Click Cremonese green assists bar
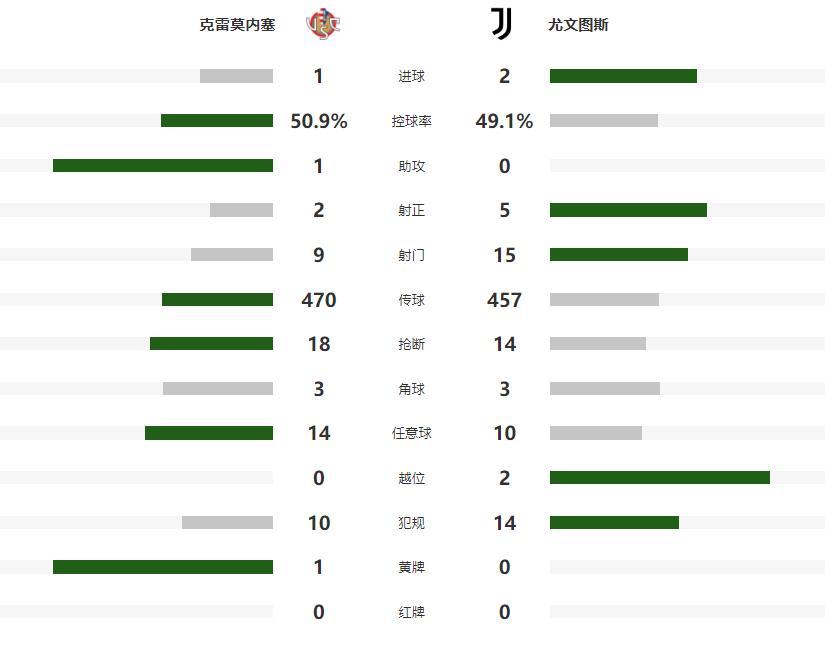 (163, 165)
